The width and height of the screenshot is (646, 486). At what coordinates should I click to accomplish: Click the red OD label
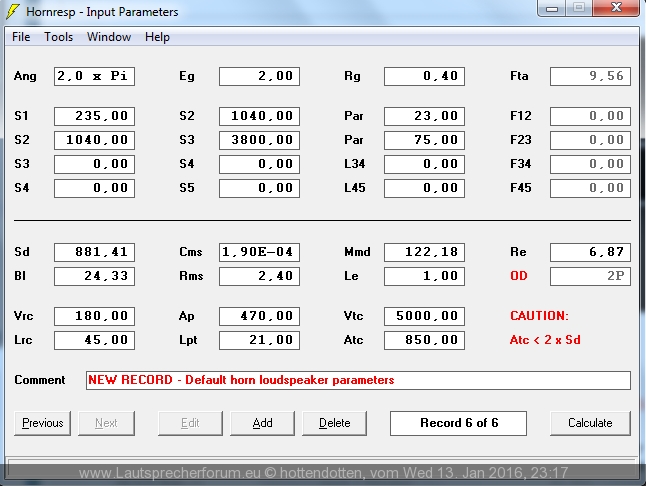518,276
